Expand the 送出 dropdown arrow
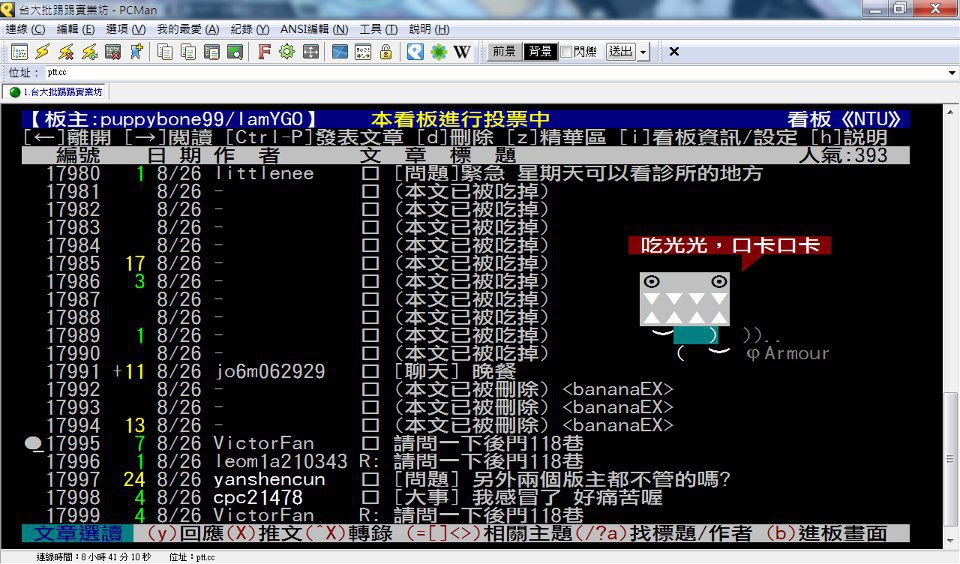The image size is (960, 564). tap(643, 52)
